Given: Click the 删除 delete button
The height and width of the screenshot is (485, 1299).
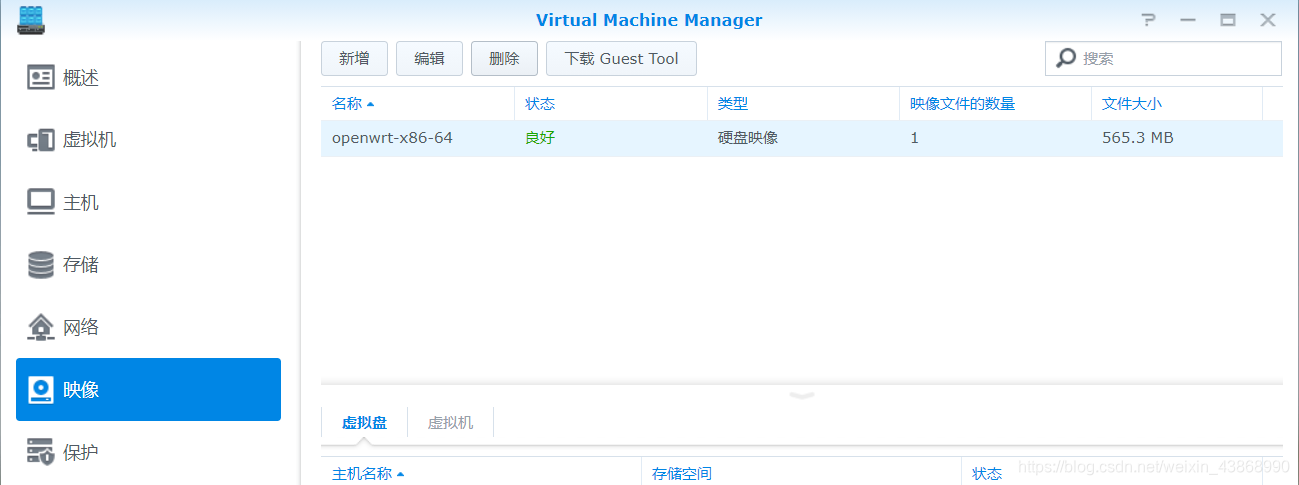Looking at the screenshot, I should 504,58.
